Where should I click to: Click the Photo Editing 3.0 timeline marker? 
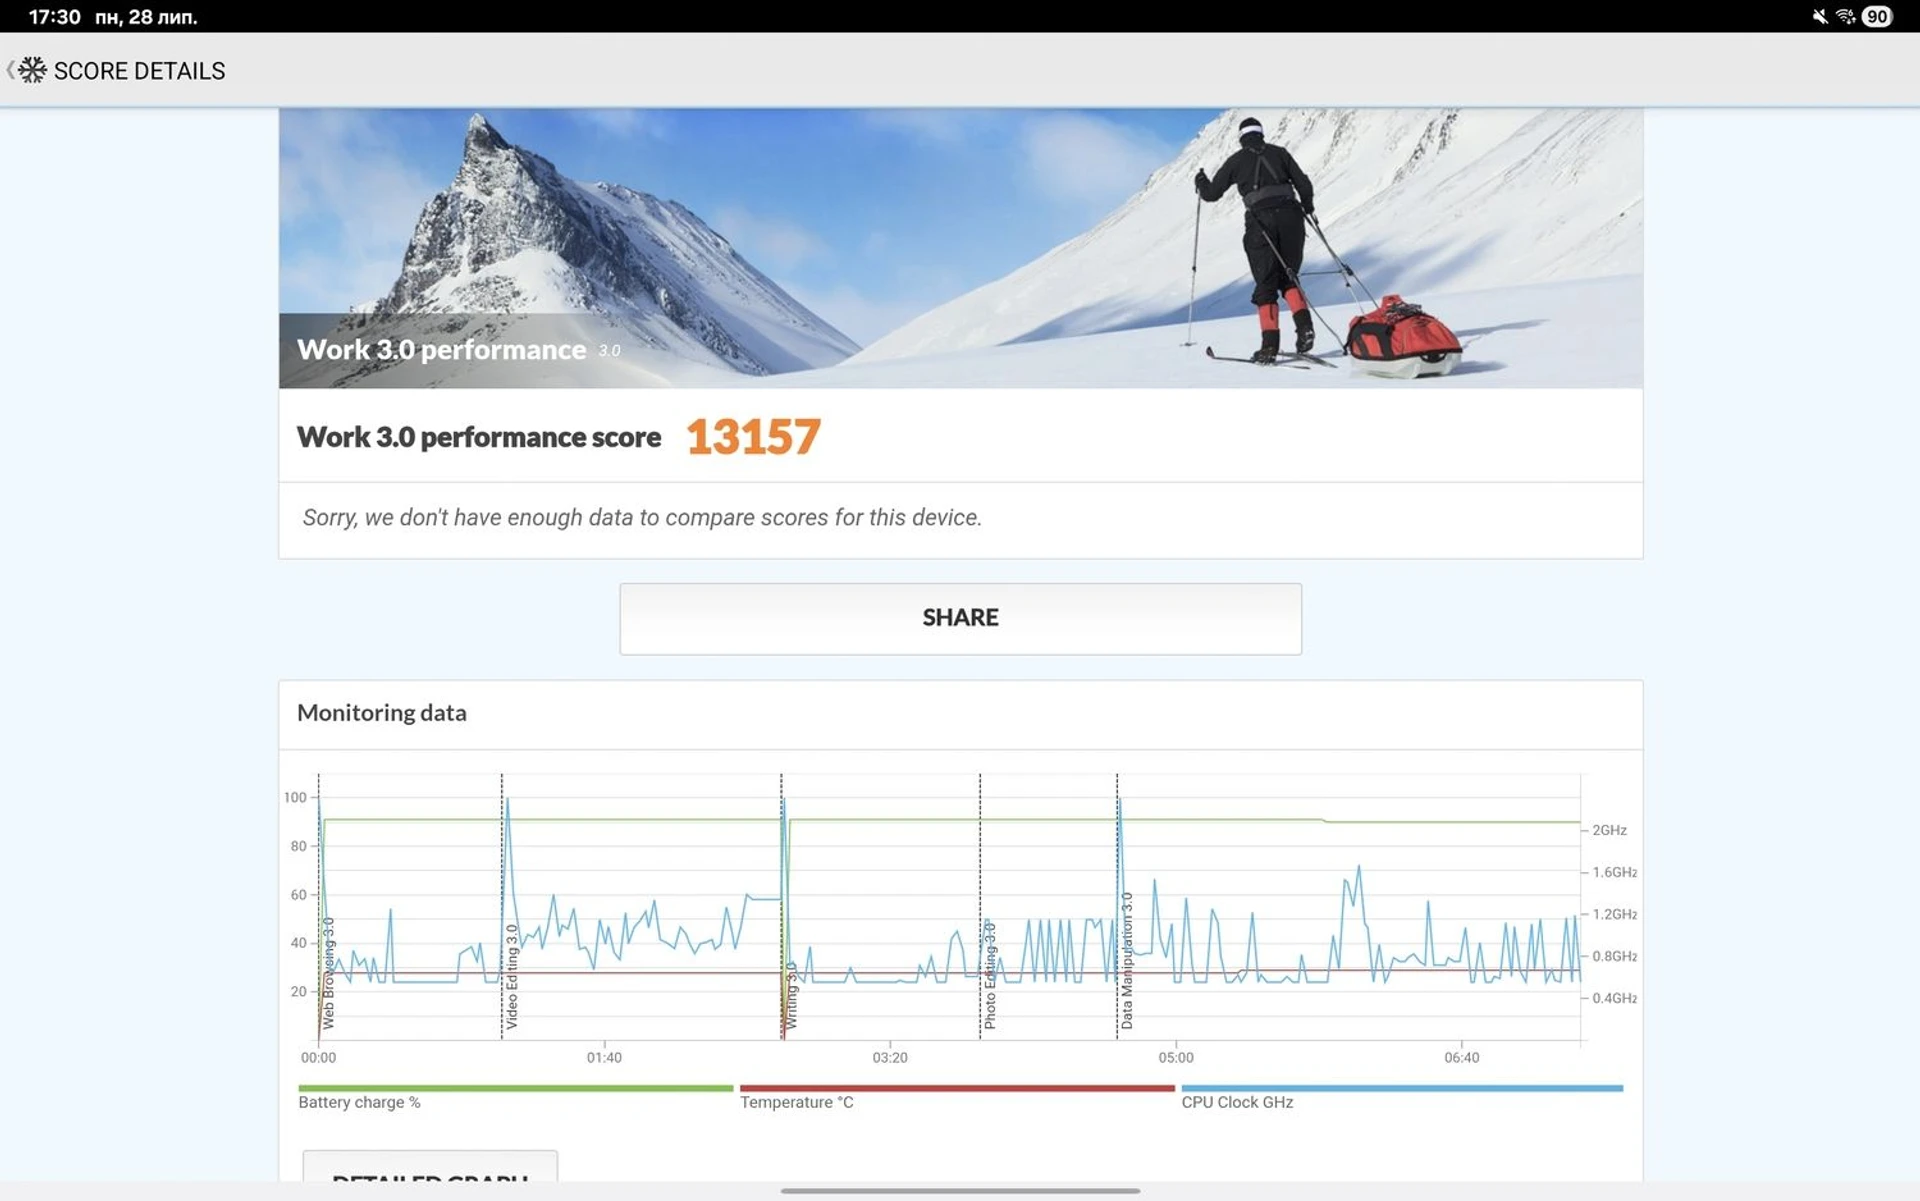coord(989,975)
